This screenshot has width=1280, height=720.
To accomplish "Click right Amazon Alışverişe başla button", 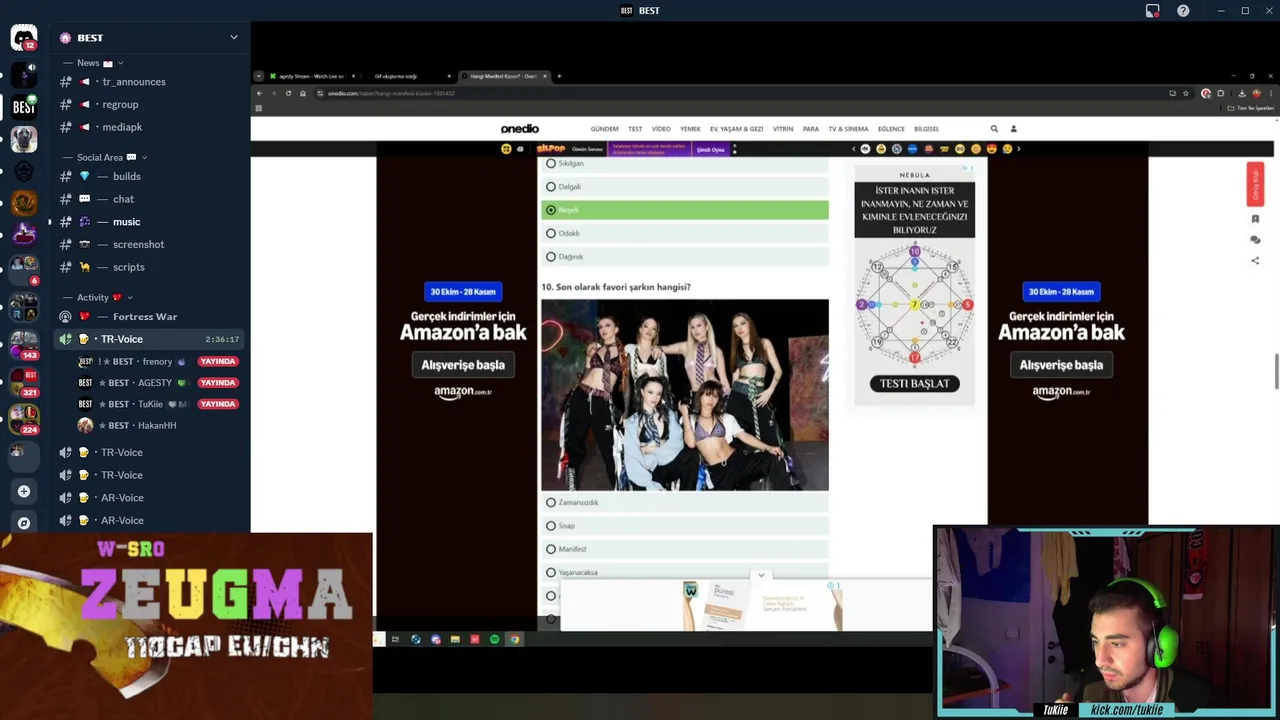I will pyautogui.click(x=1061, y=365).
